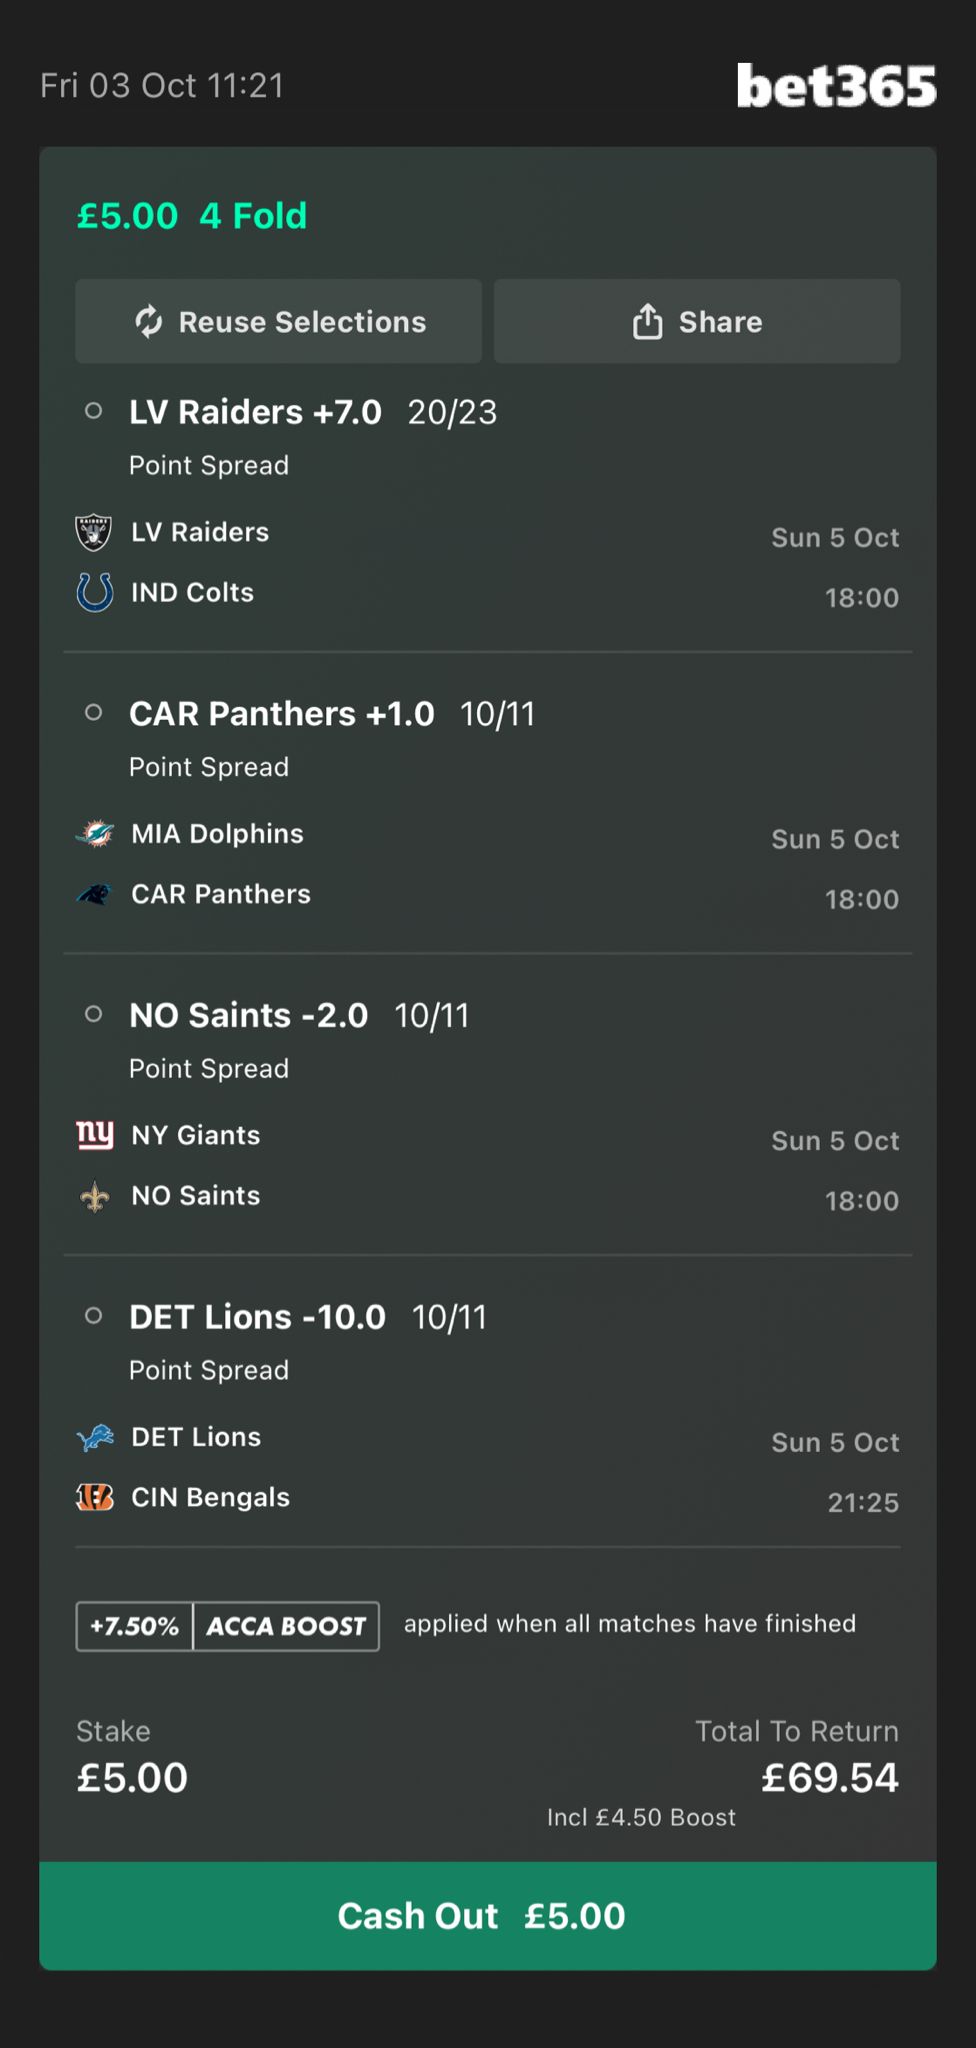Click the NO Saints fleur-de-lis logo

(95, 1196)
